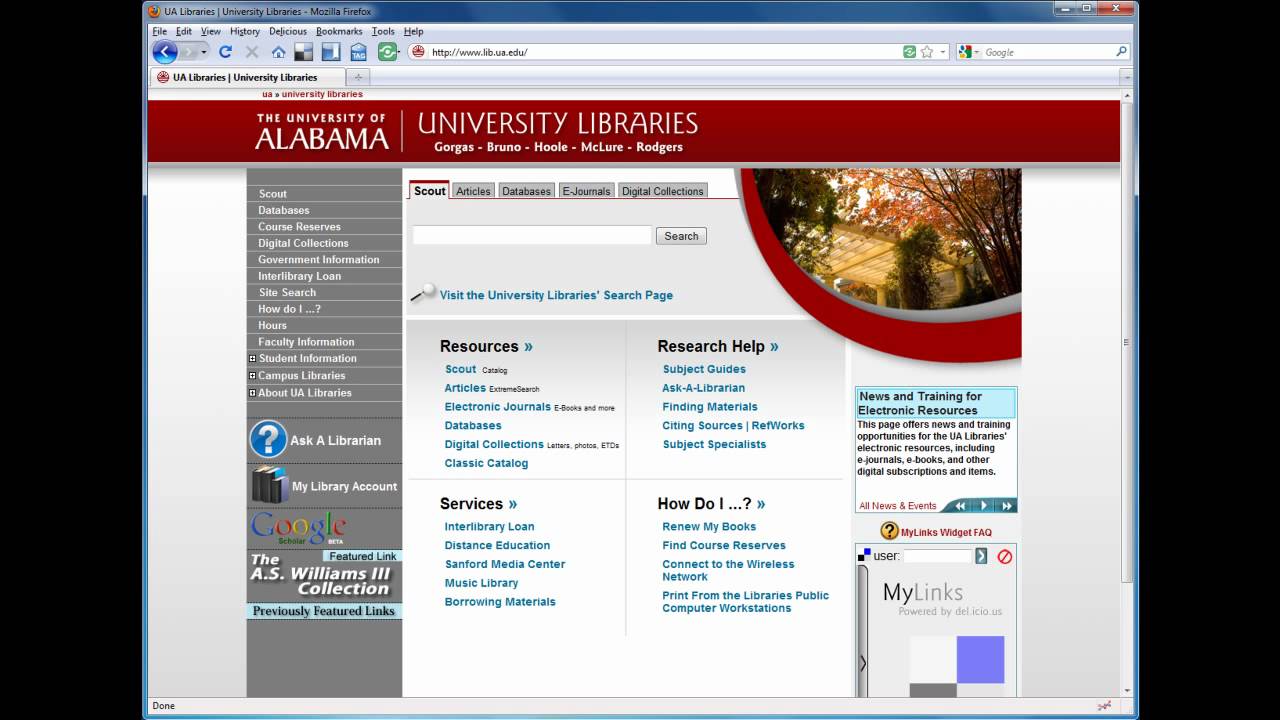Open the A.S. Williams III Collection banner
This screenshot has height=720, width=1280.
coord(324,576)
